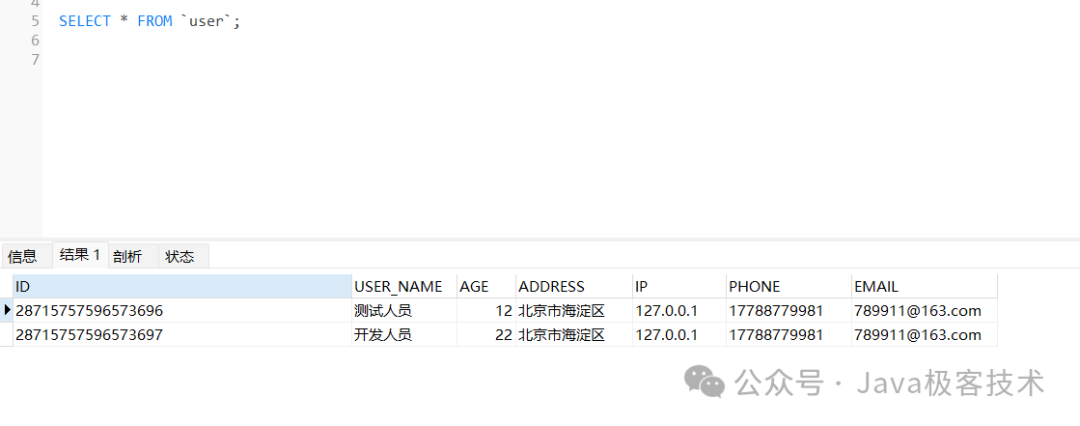The width and height of the screenshot is (1080, 426).
Task: Click the WeChat logo in the watermark
Action: [704, 381]
